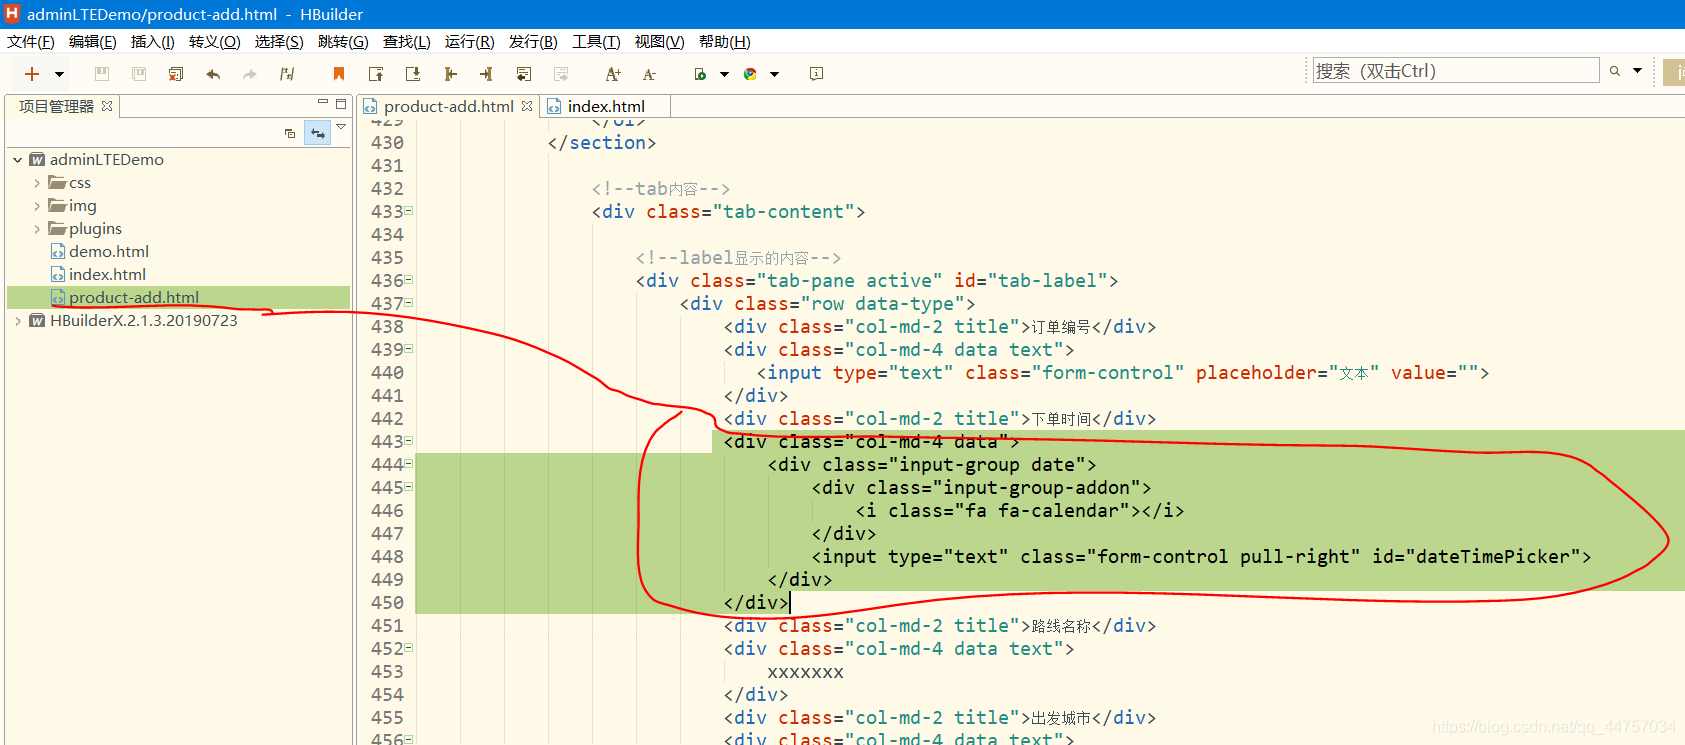Screen dimensions: 1685x745
Task: Click the green Run icon
Action: [700, 74]
